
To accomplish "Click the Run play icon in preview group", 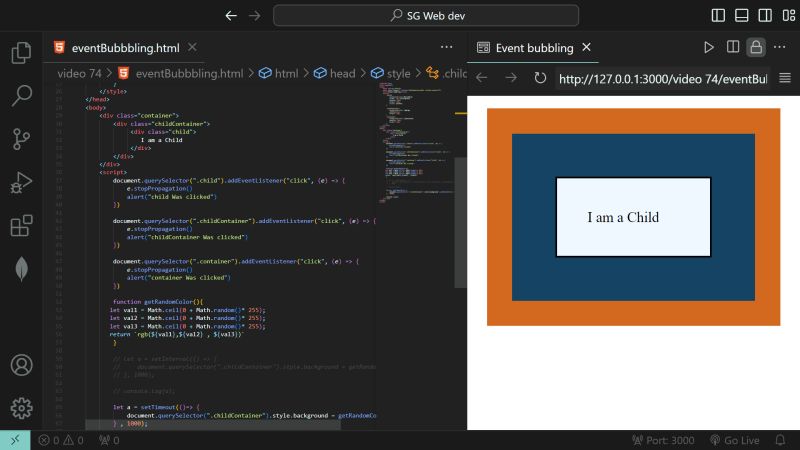I will pyautogui.click(x=709, y=47).
